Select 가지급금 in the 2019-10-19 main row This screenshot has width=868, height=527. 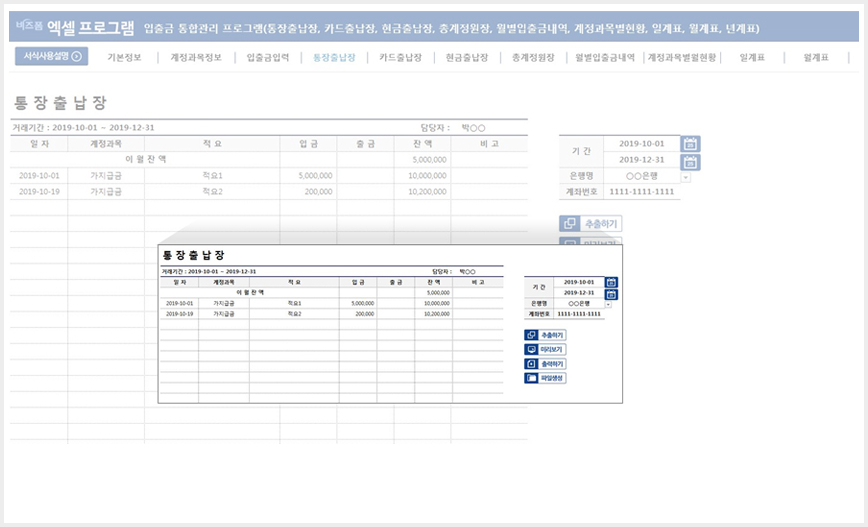click(106, 192)
